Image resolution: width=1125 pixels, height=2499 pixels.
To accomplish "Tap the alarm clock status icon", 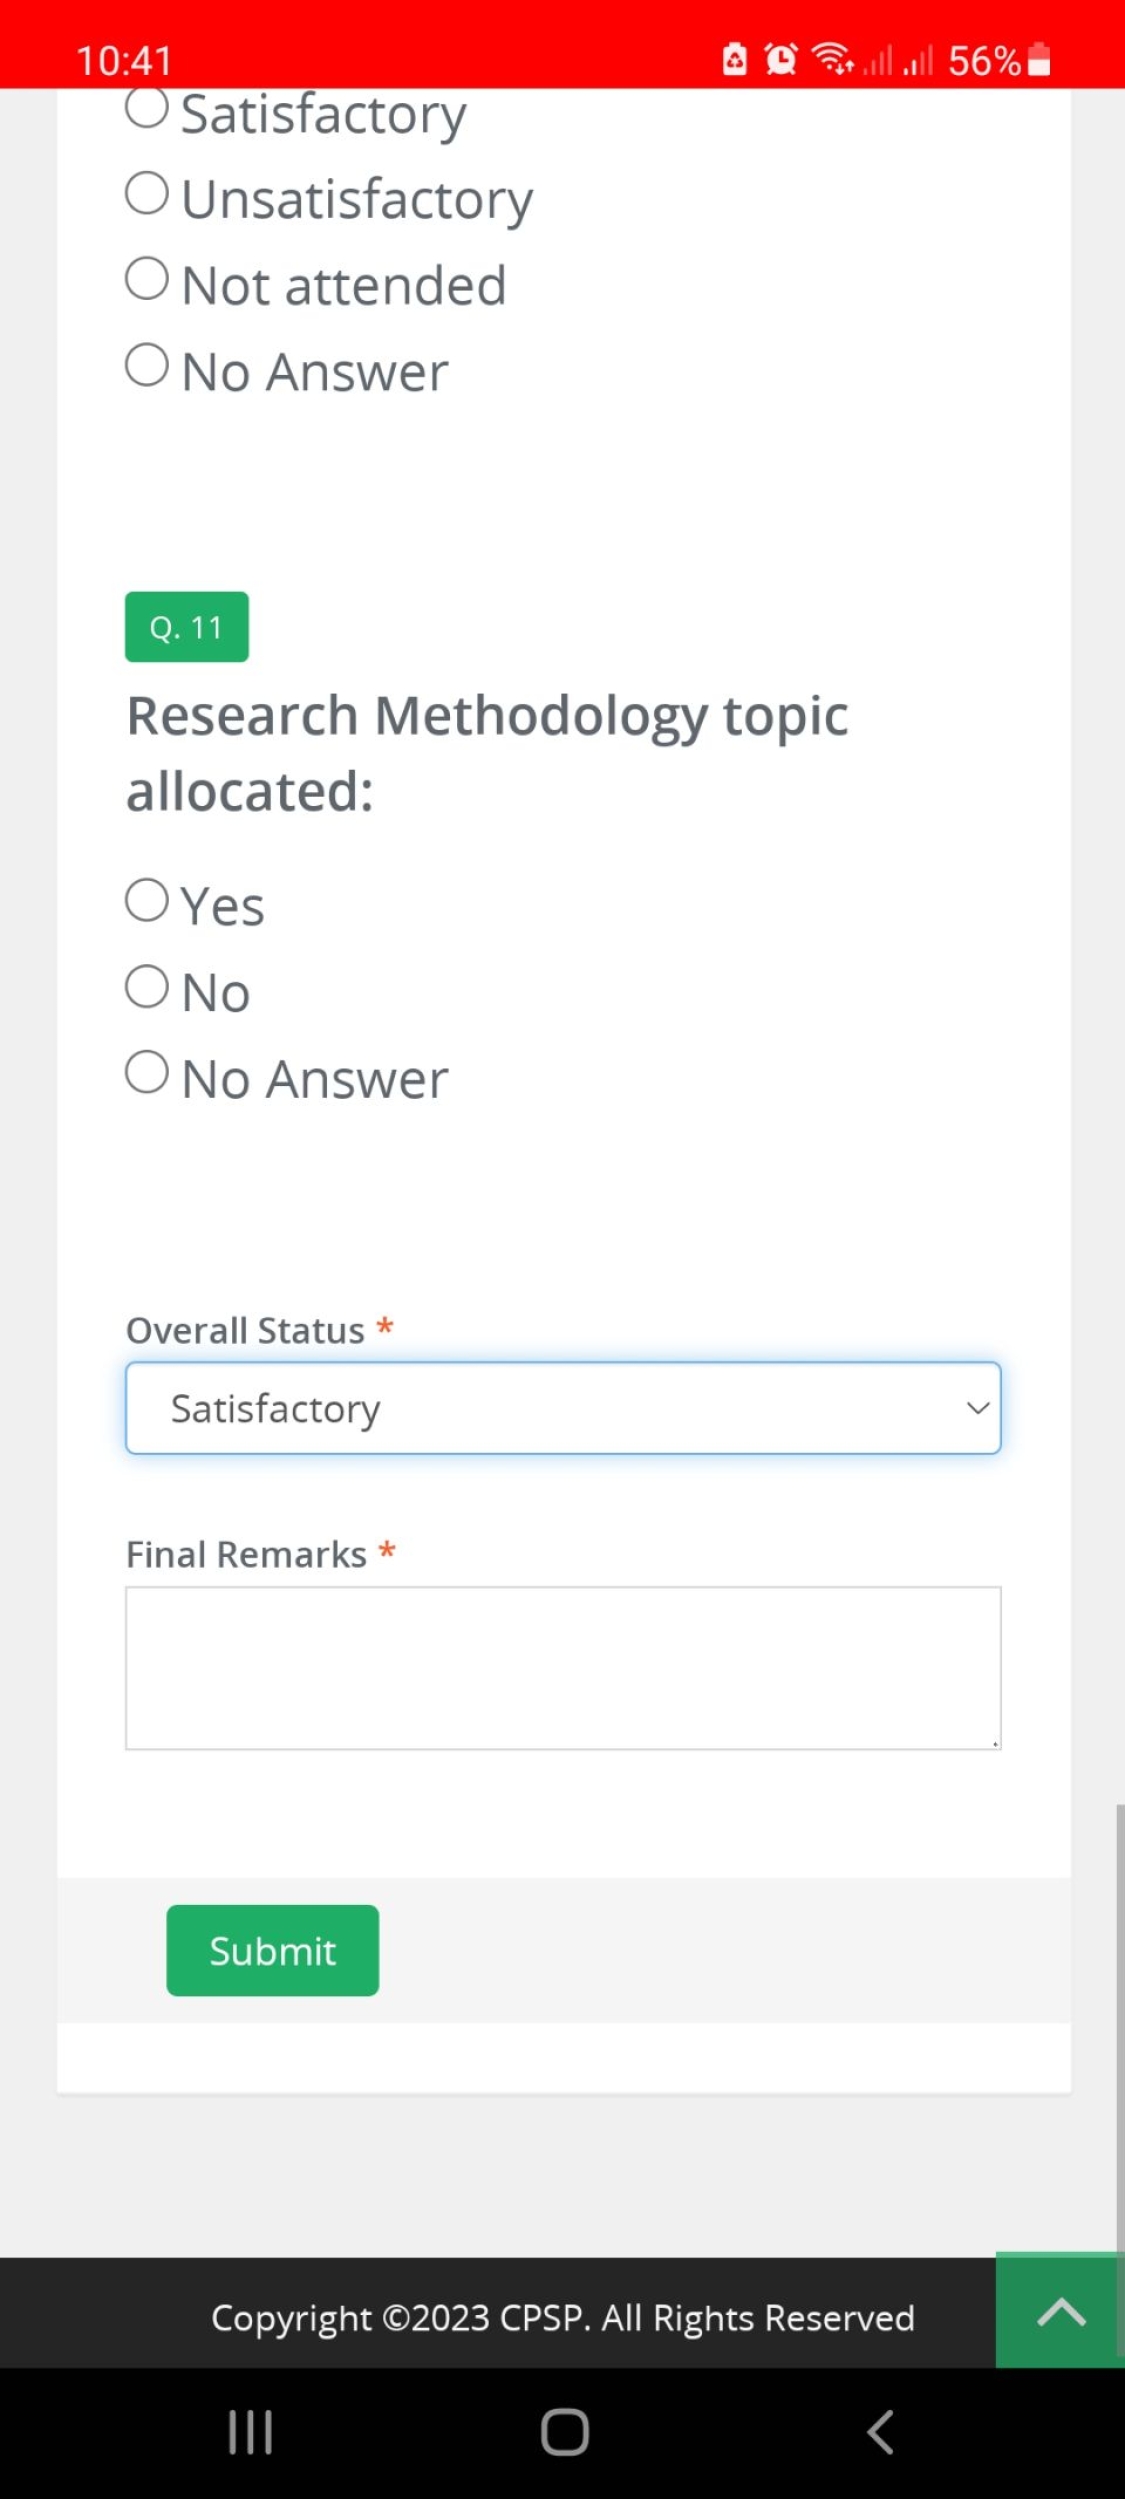I will [x=781, y=59].
